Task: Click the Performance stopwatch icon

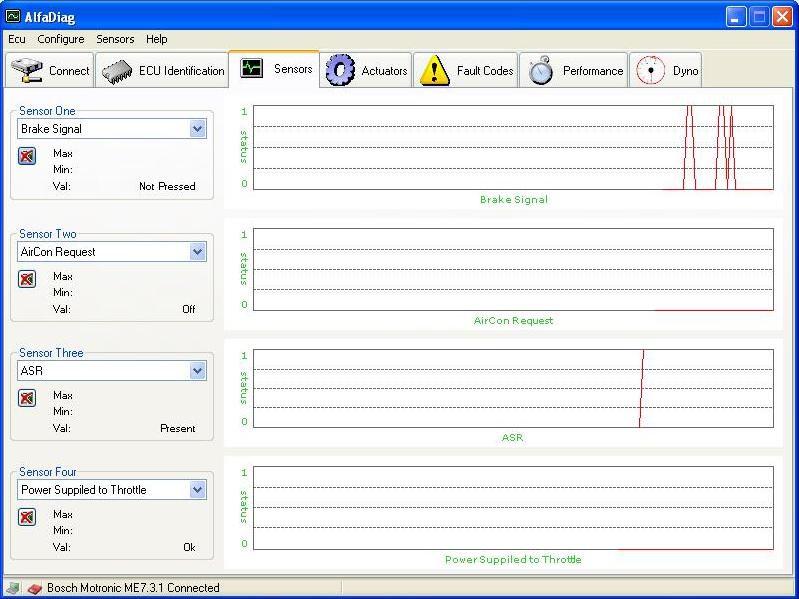Action: click(541, 71)
